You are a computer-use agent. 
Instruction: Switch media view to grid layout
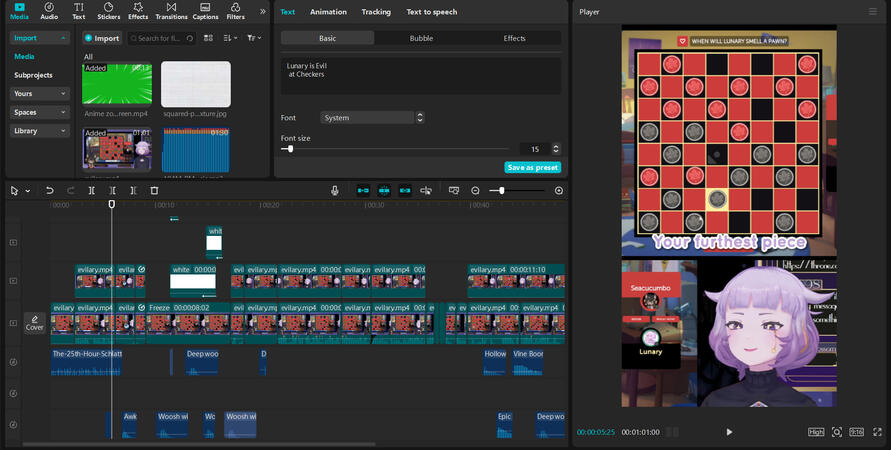point(209,38)
